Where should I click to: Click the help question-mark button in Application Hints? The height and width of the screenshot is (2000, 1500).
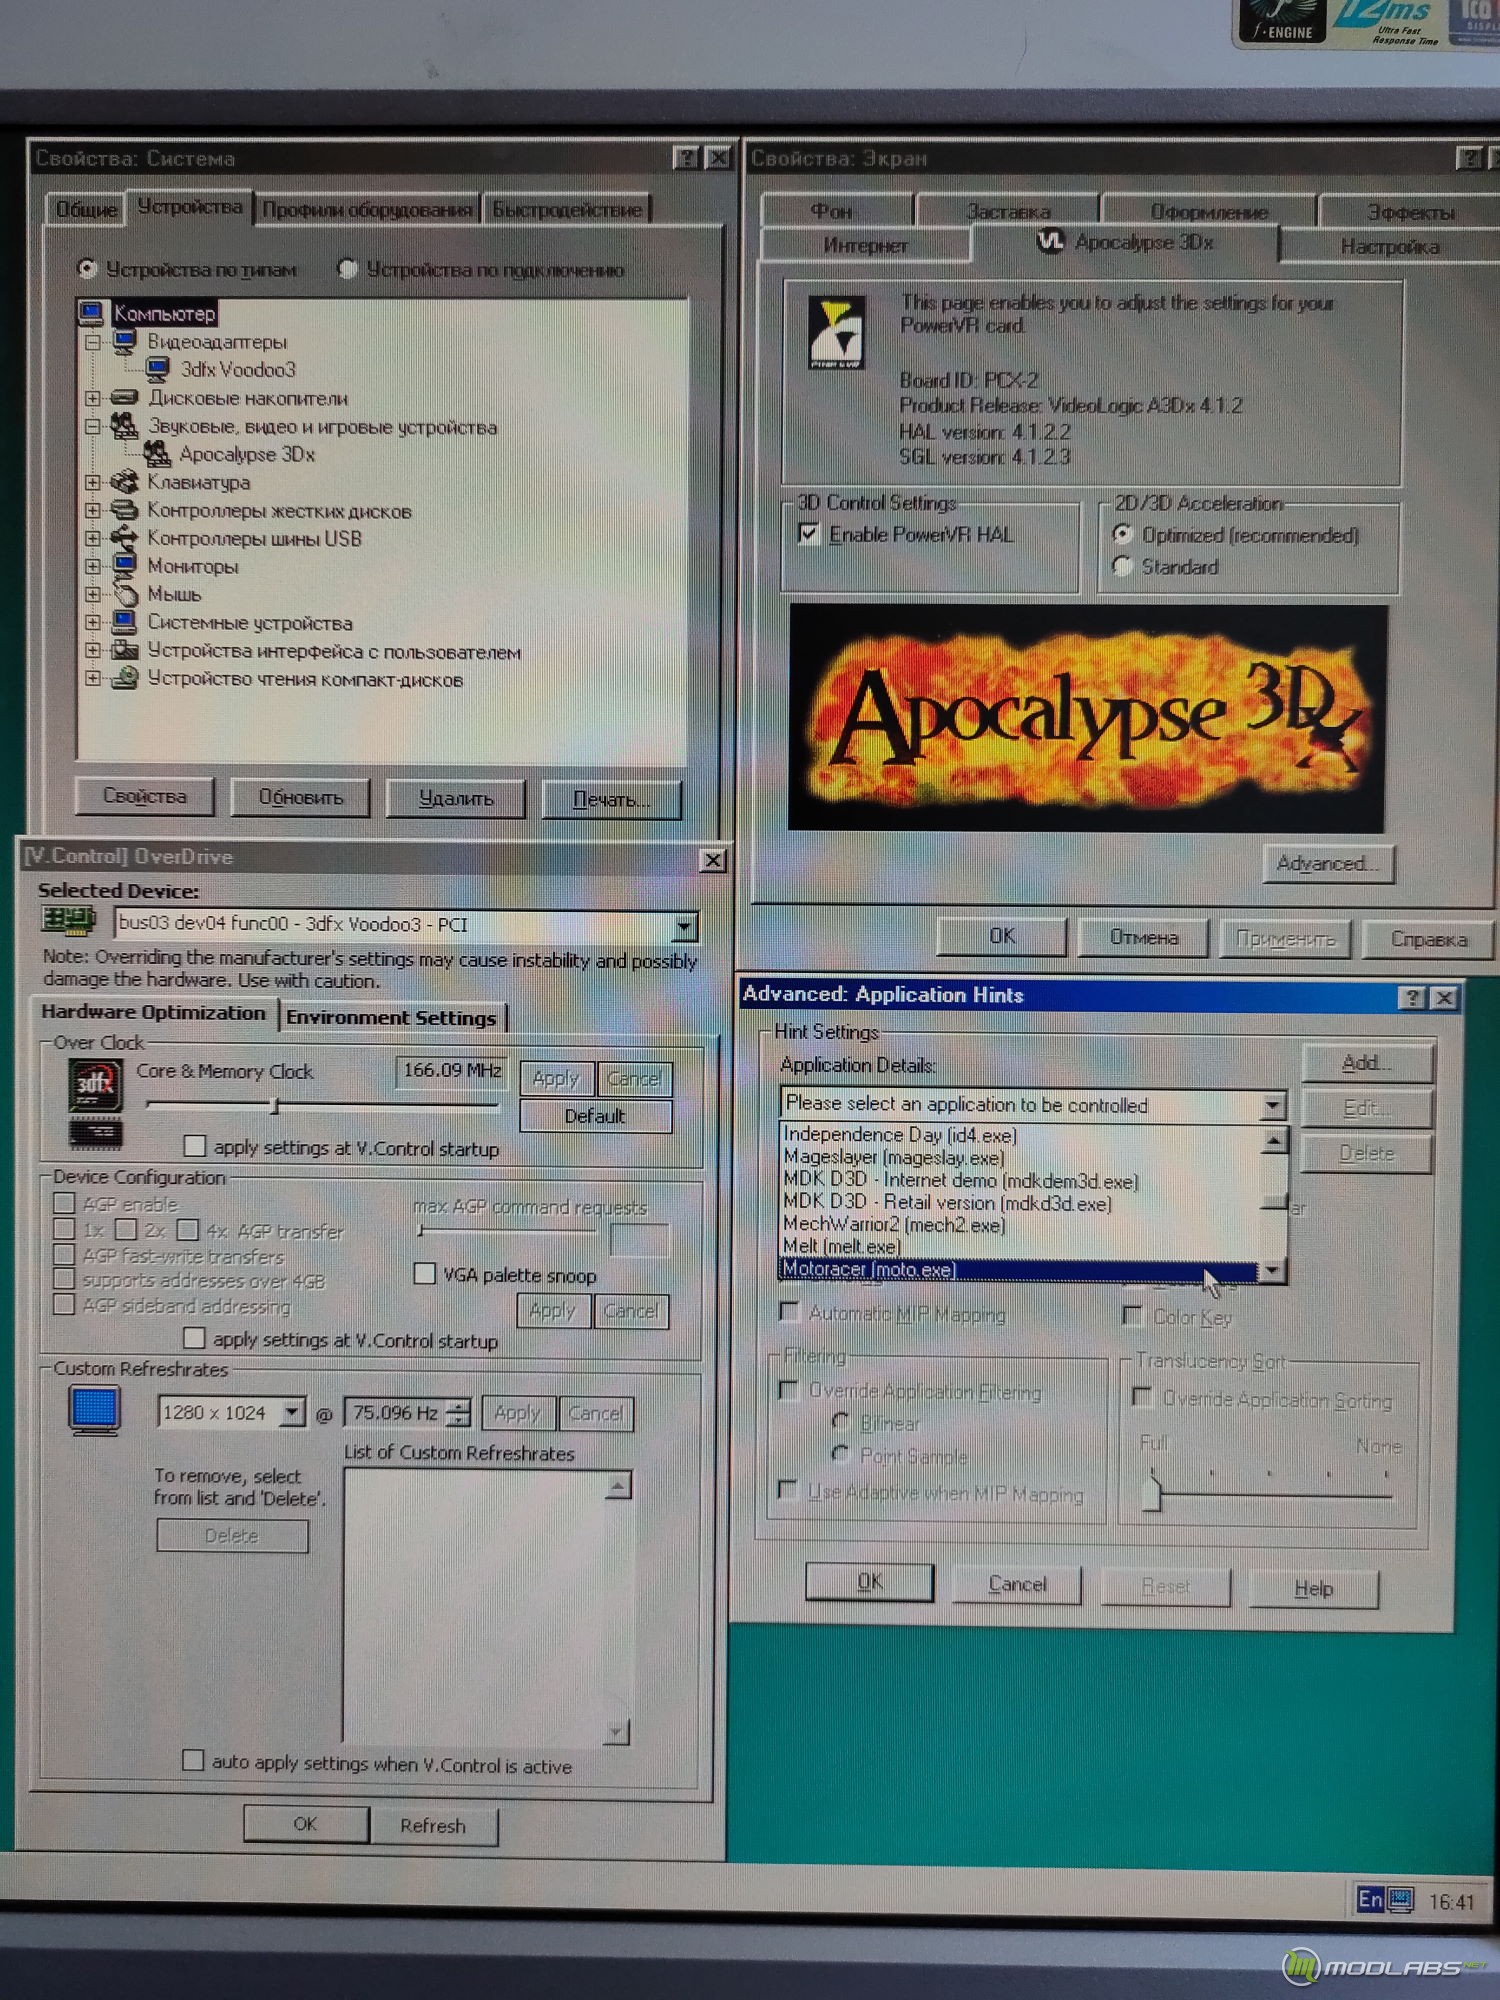tap(1412, 997)
